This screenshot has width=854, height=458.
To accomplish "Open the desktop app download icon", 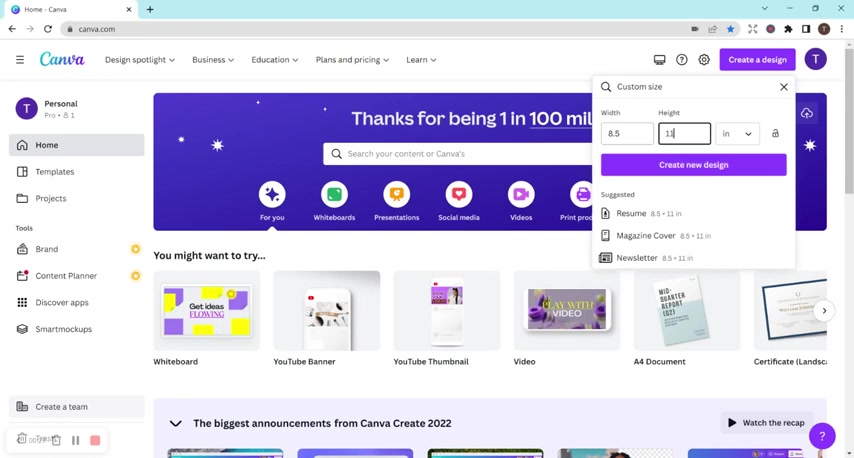I will pos(659,60).
